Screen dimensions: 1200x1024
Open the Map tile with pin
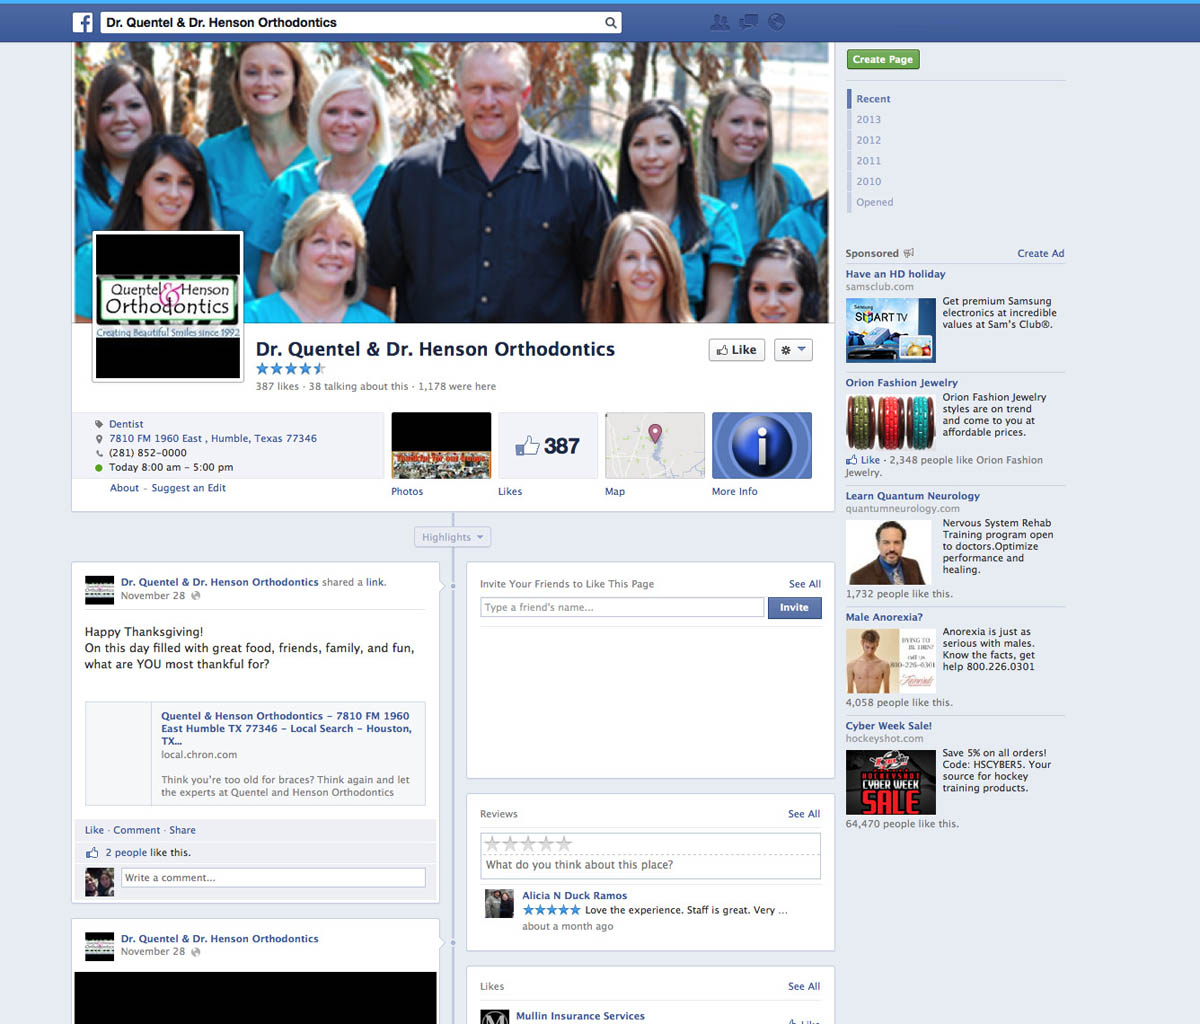tap(655, 446)
